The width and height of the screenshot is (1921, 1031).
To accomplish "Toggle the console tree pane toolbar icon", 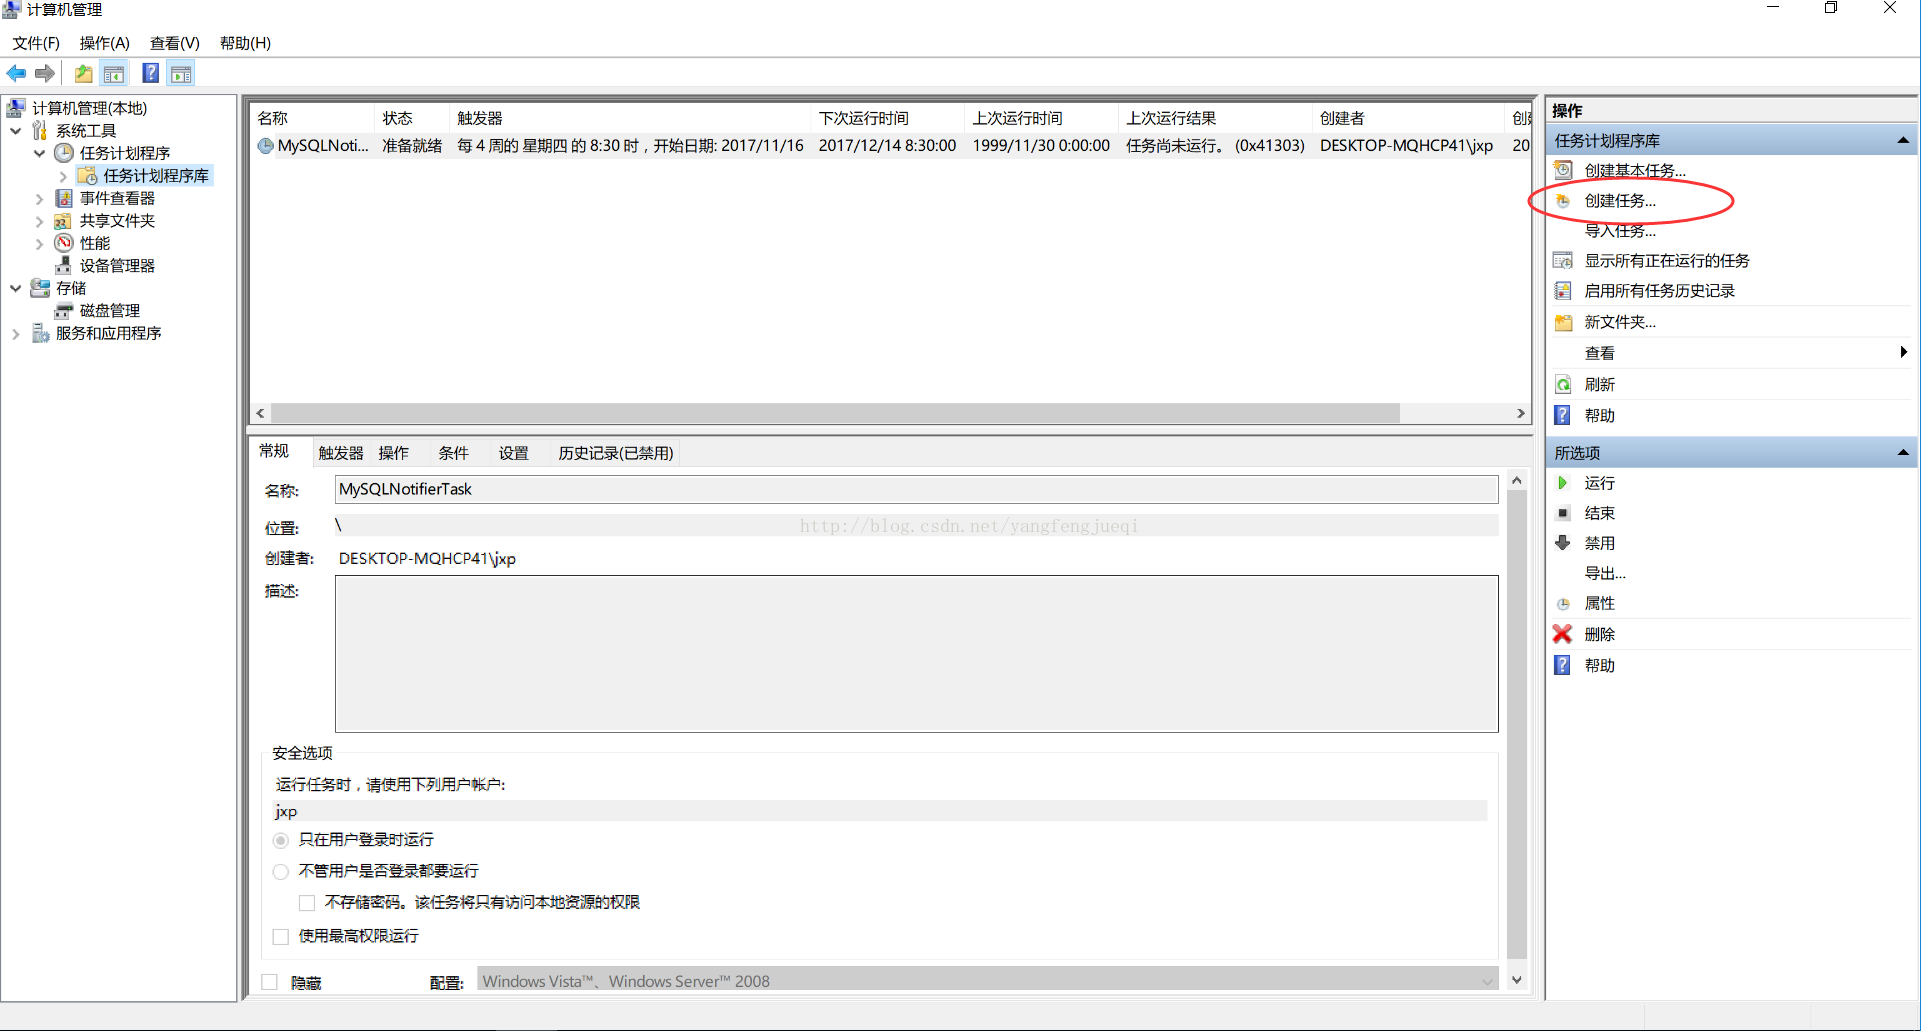I will pyautogui.click(x=114, y=73).
